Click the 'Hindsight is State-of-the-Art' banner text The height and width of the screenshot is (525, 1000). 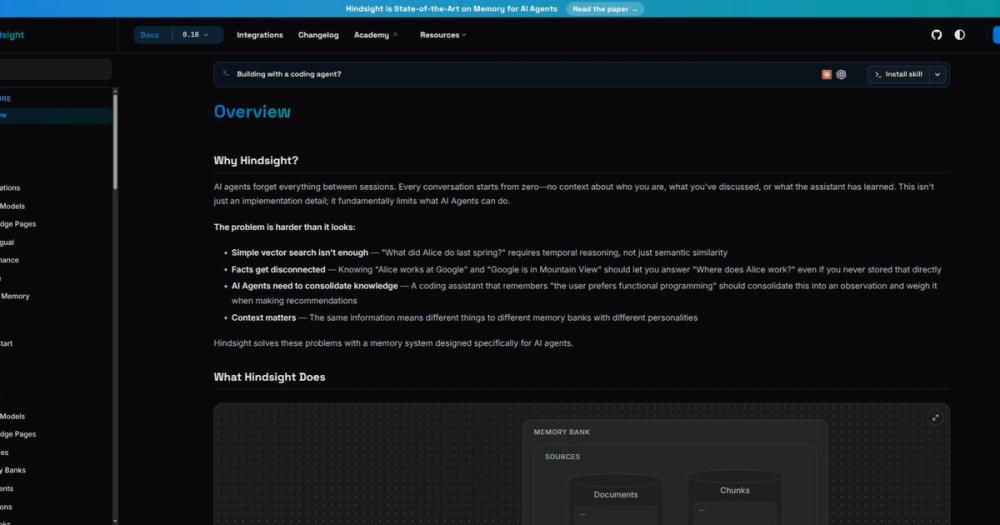pos(452,9)
